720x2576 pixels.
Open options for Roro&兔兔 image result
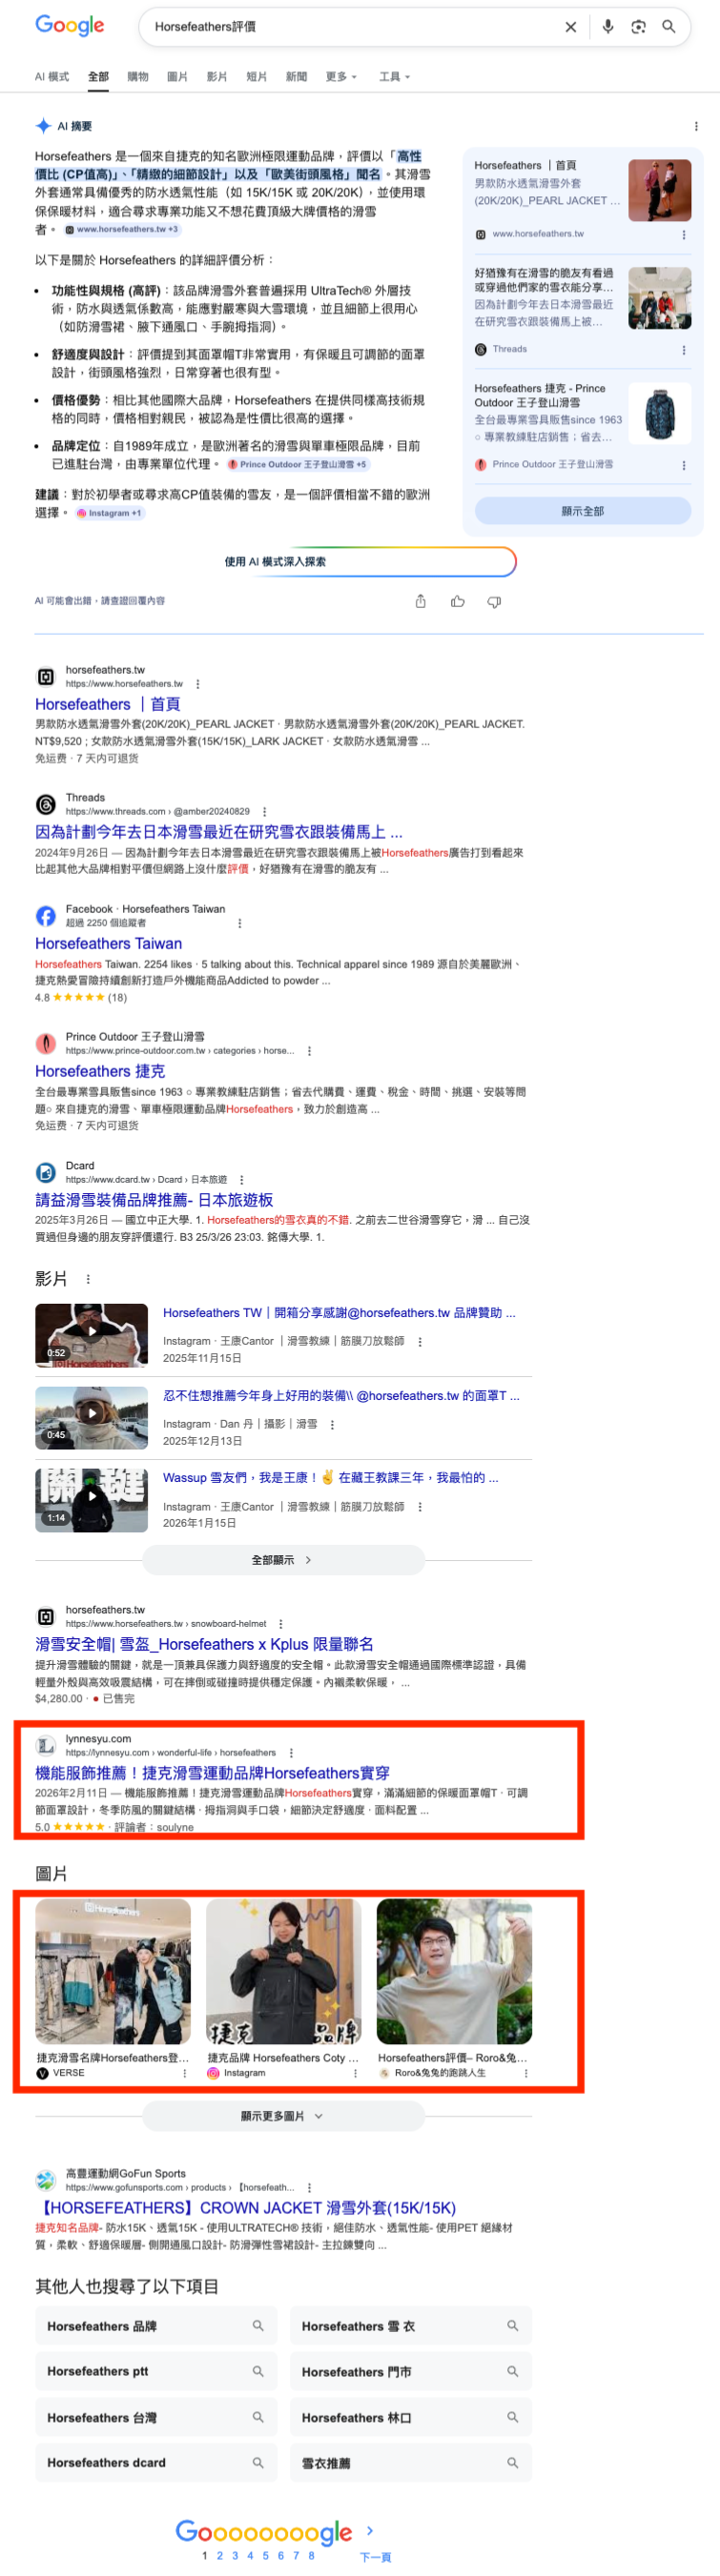pos(526,2073)
